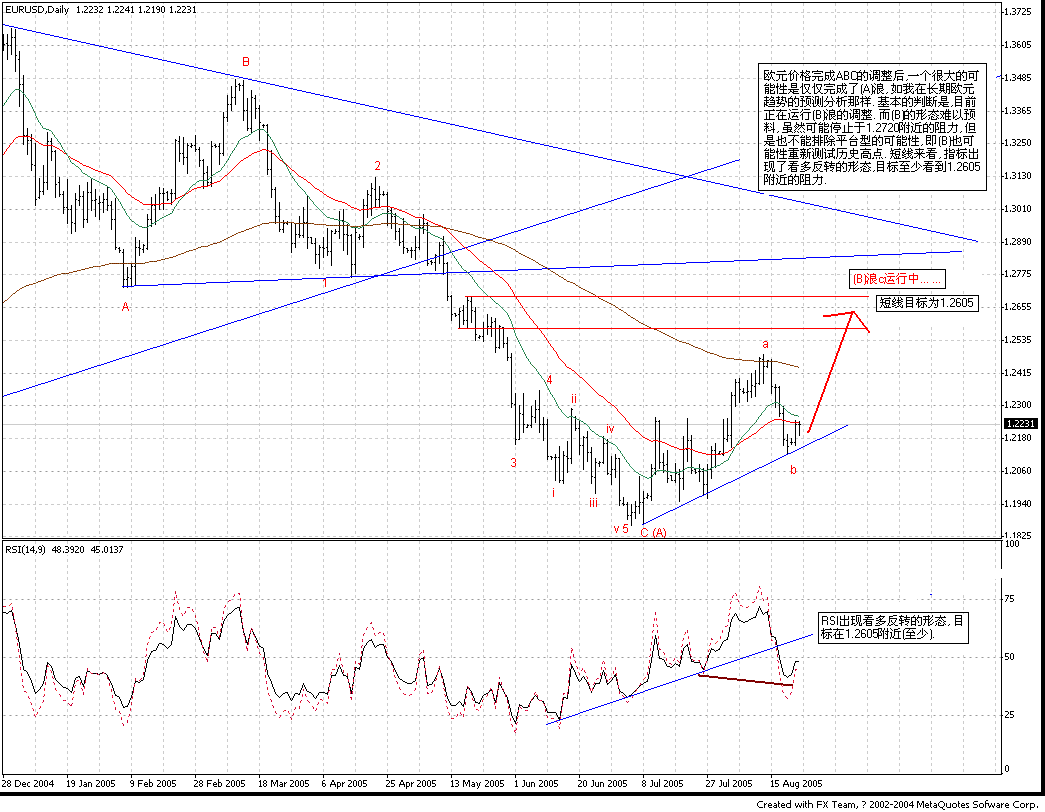1045x812 pixels.
Task: Click the current price tag 1.2231
Action: point(1021,423)
